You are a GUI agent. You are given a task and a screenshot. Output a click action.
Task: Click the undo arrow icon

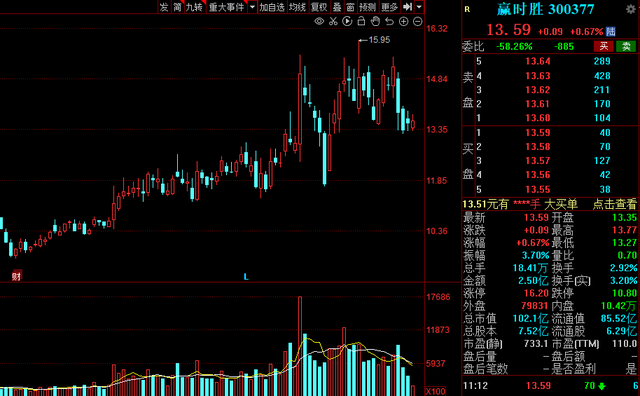click(389, 21)
